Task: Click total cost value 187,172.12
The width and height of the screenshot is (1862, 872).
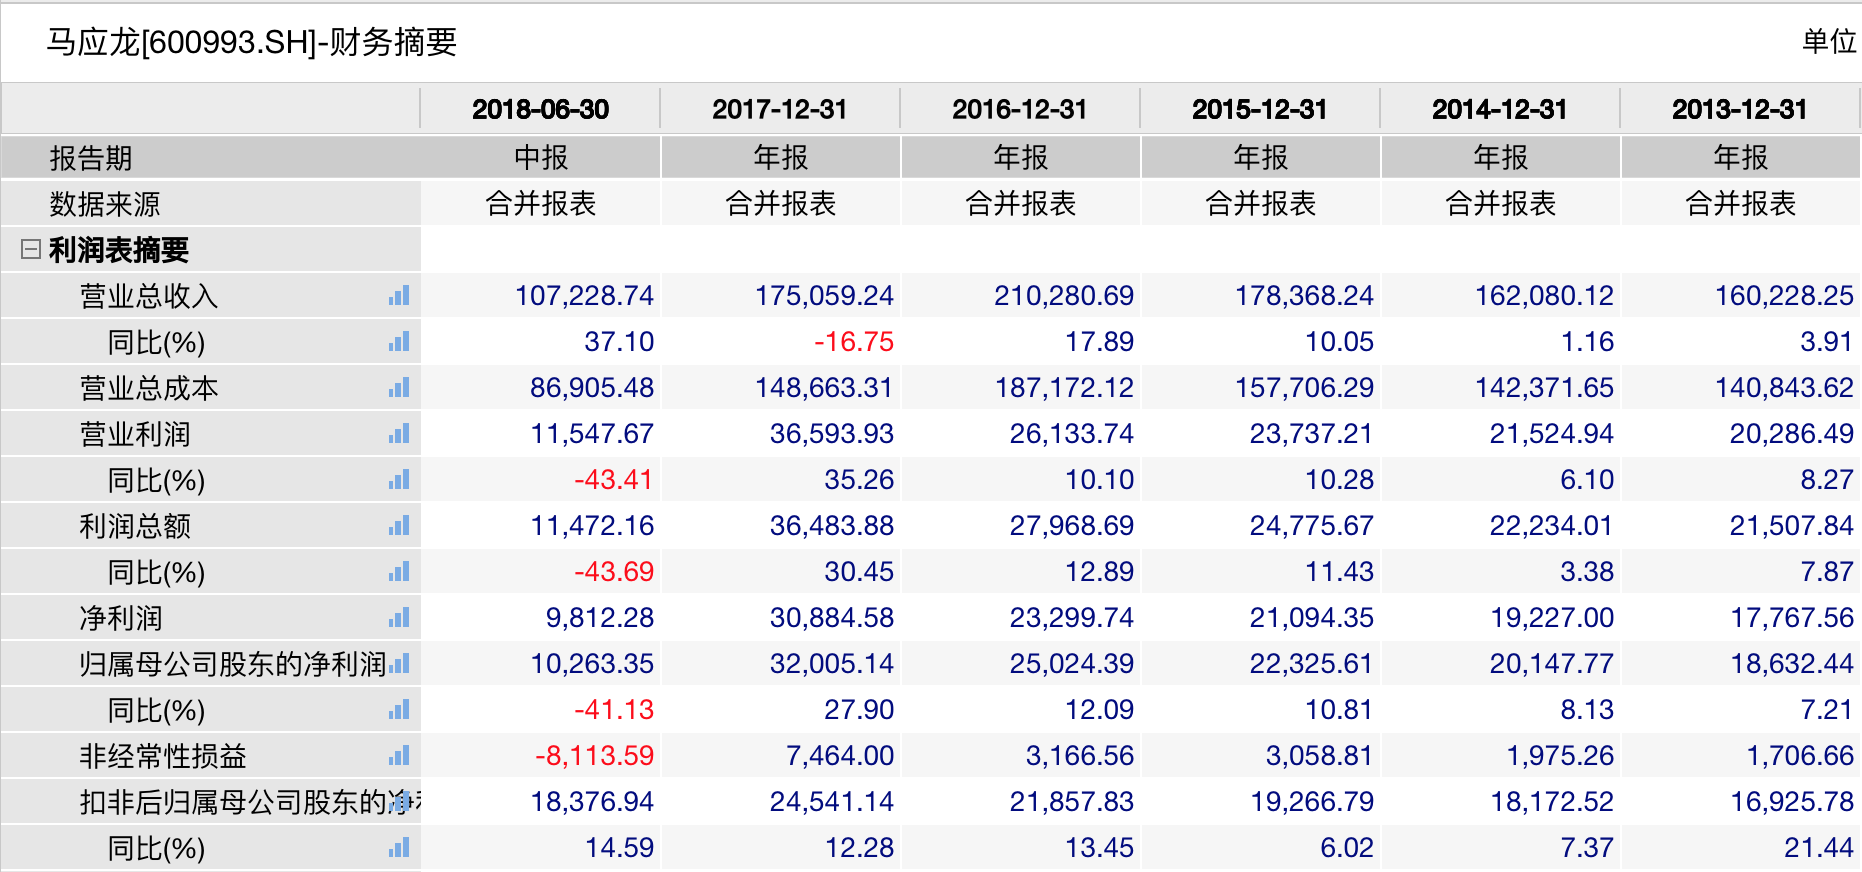Action: [1064, 388]
